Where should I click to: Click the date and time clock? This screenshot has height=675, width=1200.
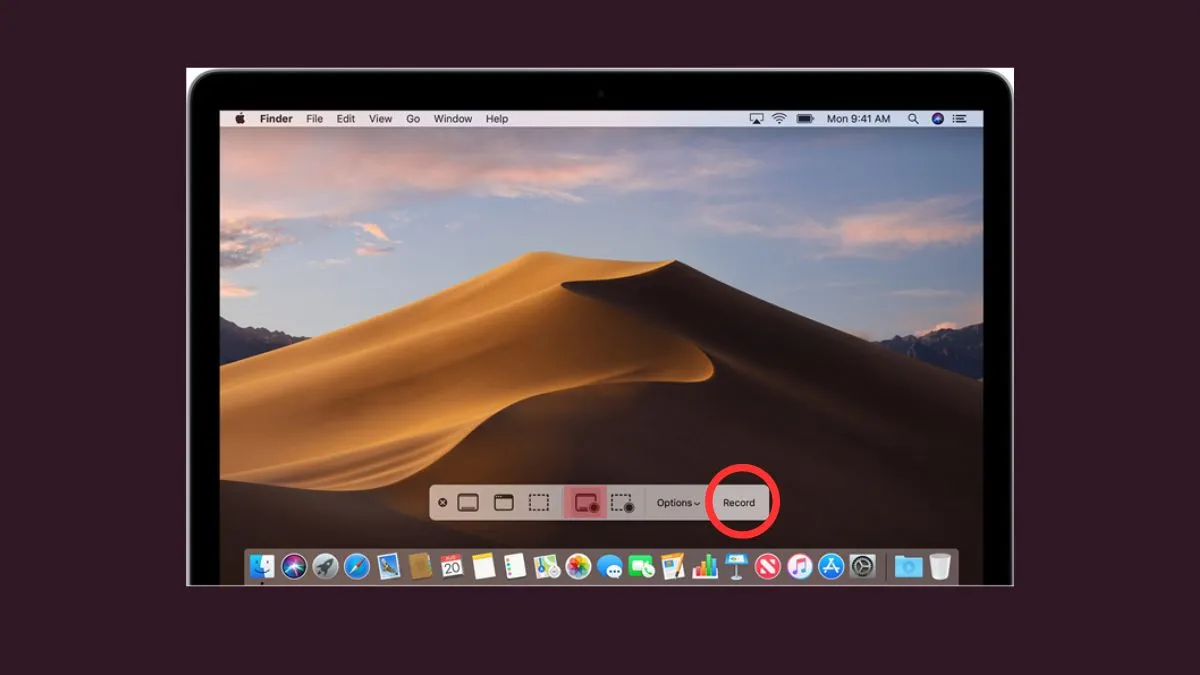[x=858, y=118]
